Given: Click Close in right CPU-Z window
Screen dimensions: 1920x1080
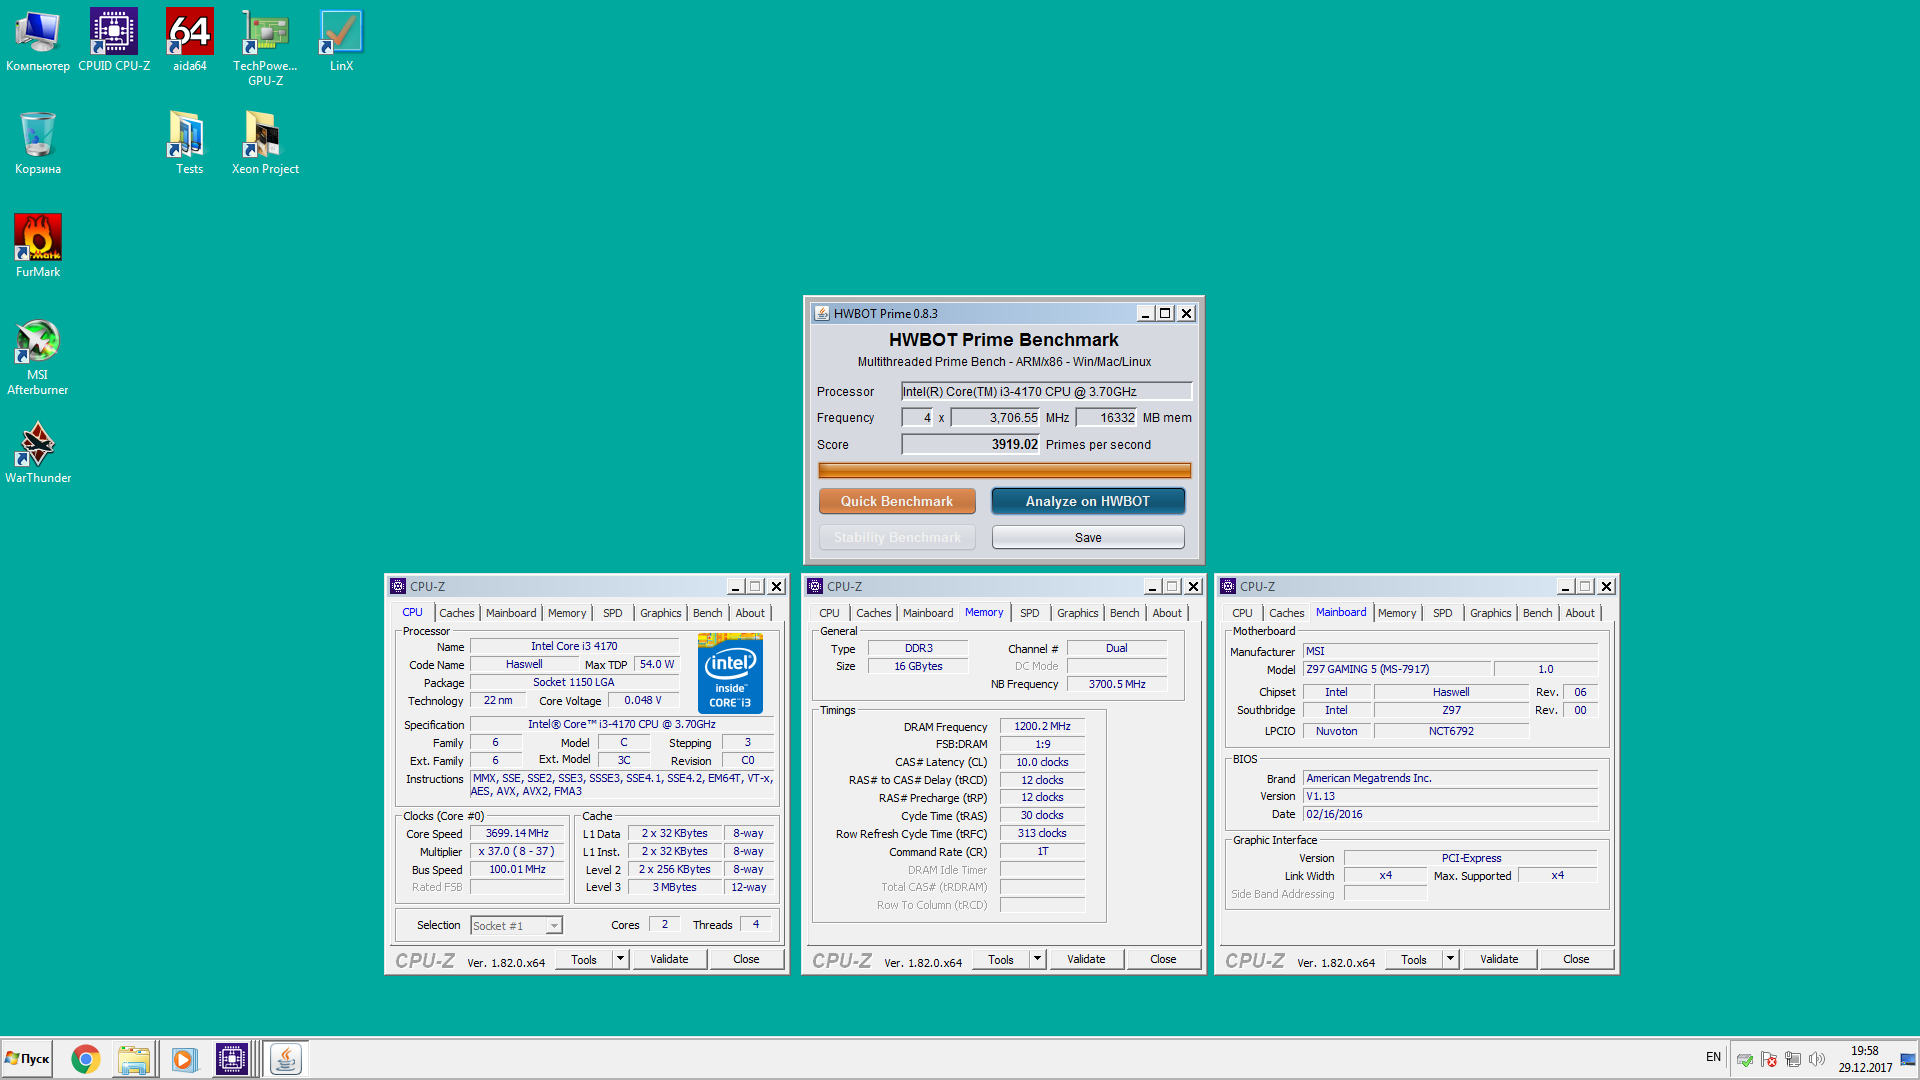Looking at the screenshot, I should click(x=1576, y=959).
